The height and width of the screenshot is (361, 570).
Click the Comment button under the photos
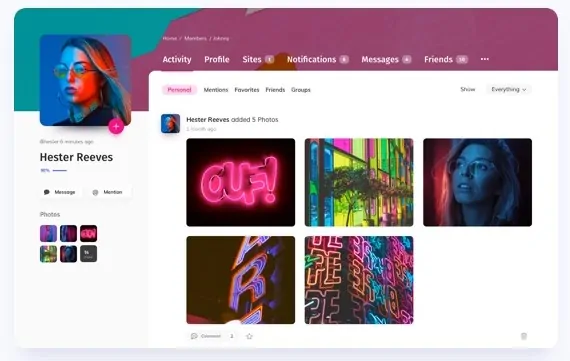point(206,336)
